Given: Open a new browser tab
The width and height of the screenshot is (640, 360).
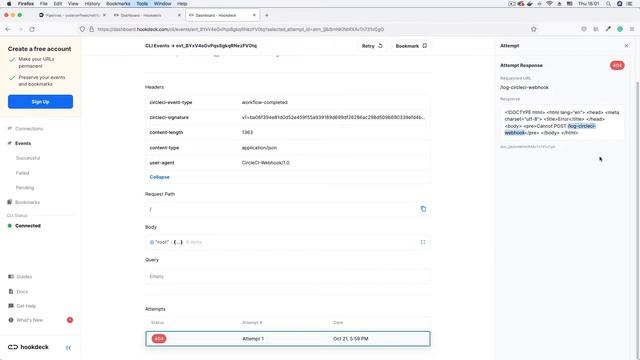Looking at the screenshot, I should pyautogui.click(x=267, y=15).
